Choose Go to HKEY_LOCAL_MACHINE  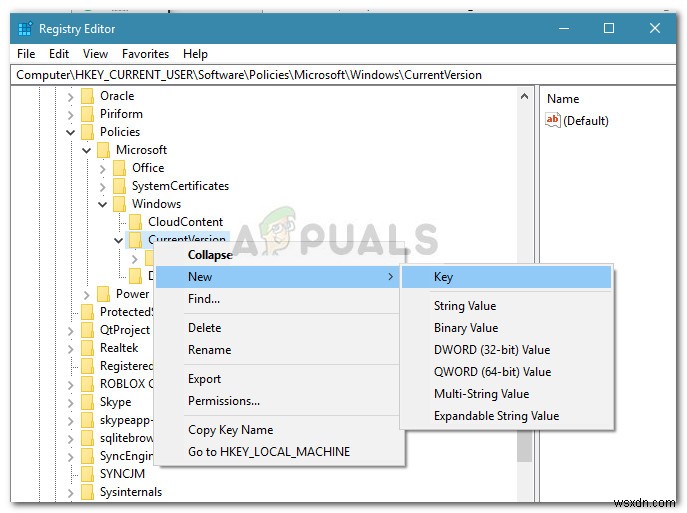(280, 451)
